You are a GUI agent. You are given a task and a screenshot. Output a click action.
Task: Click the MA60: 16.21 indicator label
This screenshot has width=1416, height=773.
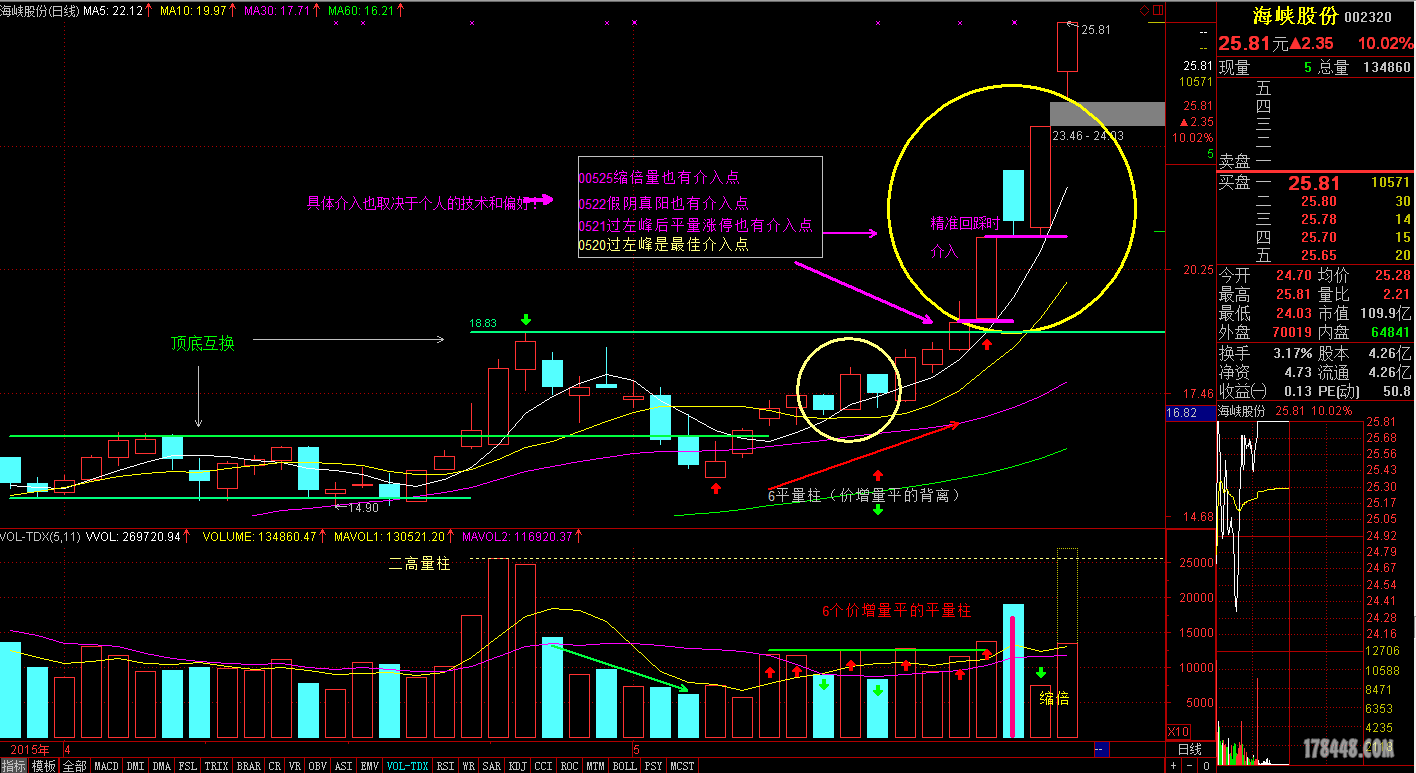[362, 10]
